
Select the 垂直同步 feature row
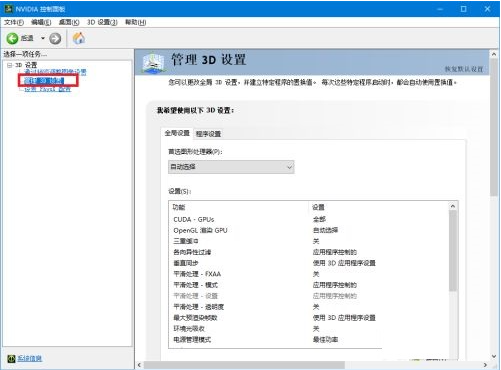pyautogui.click(x=309, y=263)
